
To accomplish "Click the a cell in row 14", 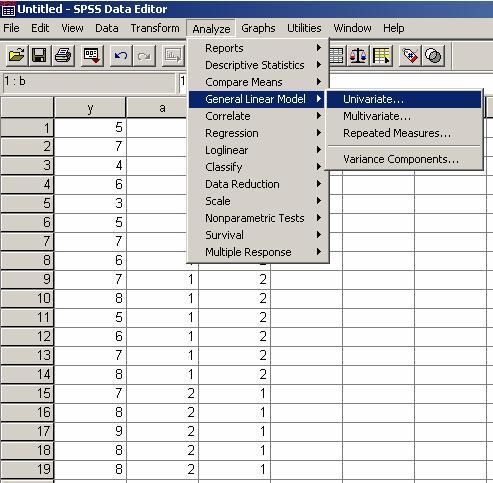I will coord(162,374).
